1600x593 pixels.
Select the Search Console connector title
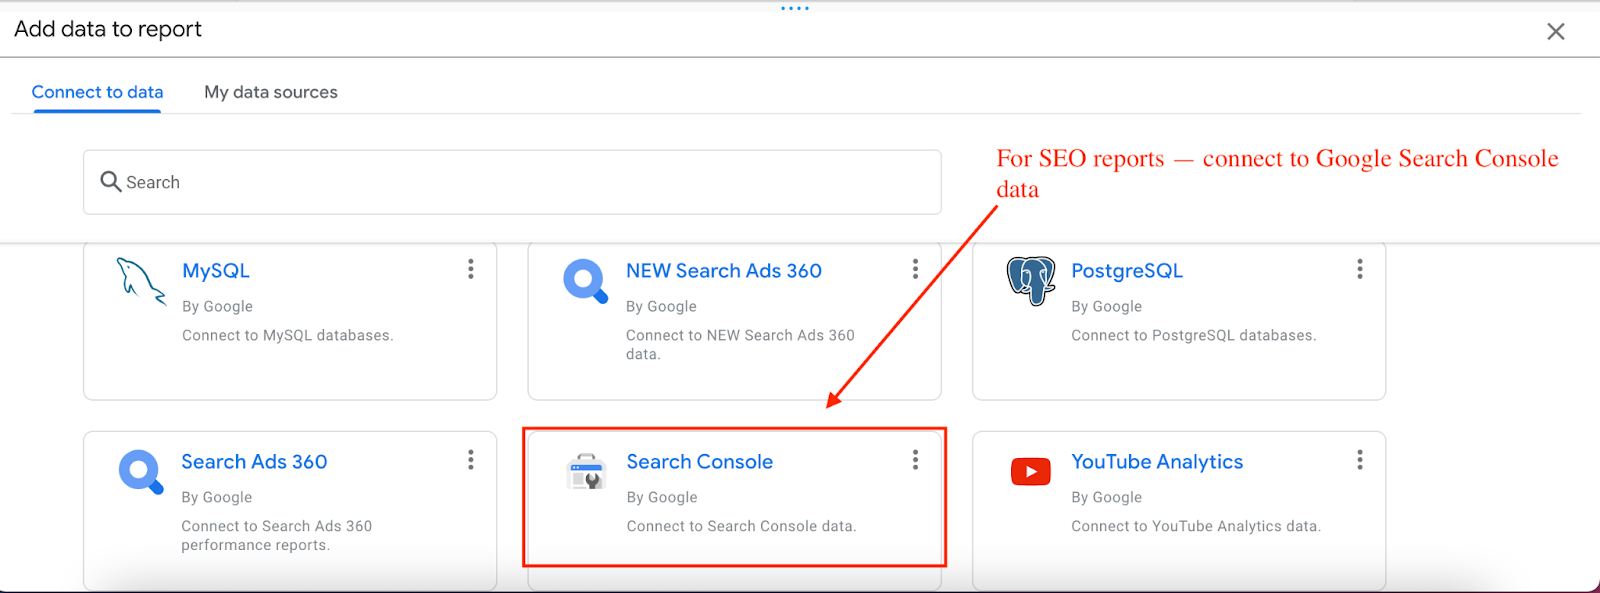coord(699,462)
